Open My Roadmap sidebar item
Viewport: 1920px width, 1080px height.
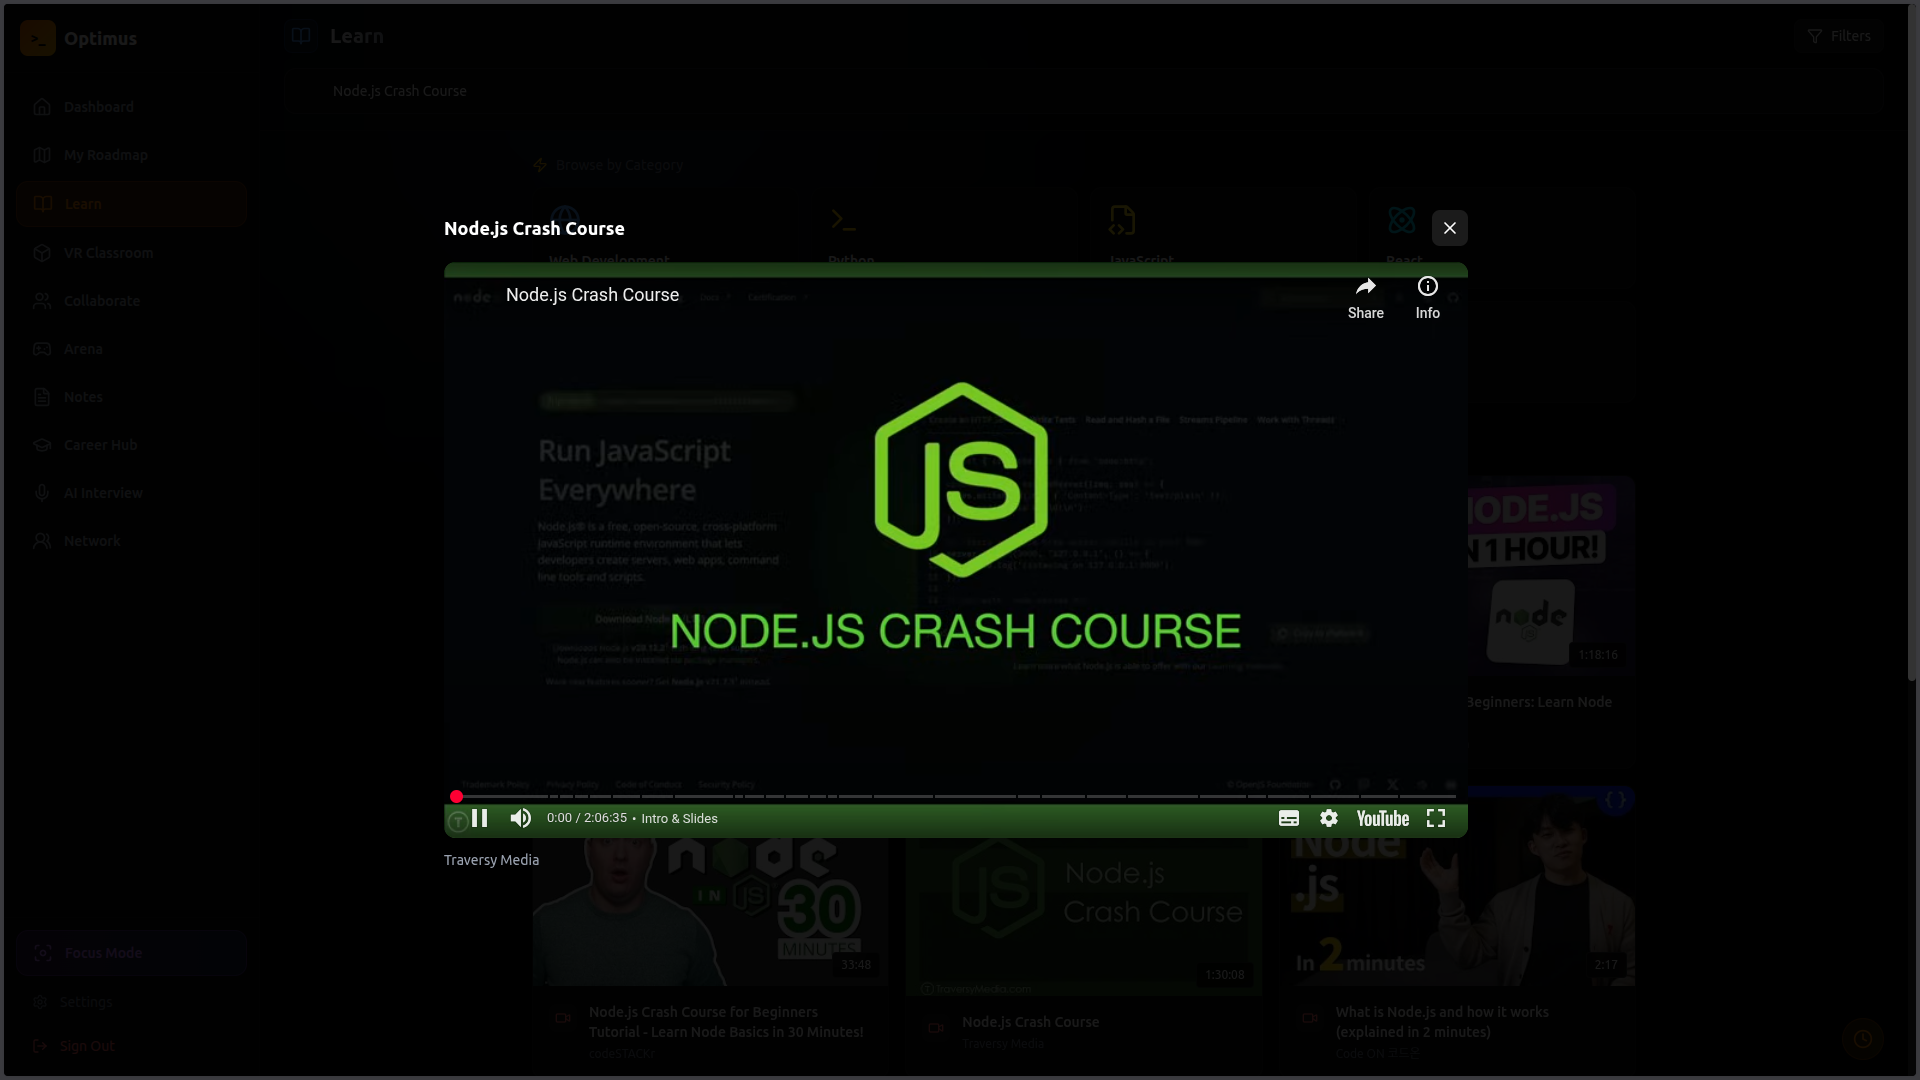point(105,155)
